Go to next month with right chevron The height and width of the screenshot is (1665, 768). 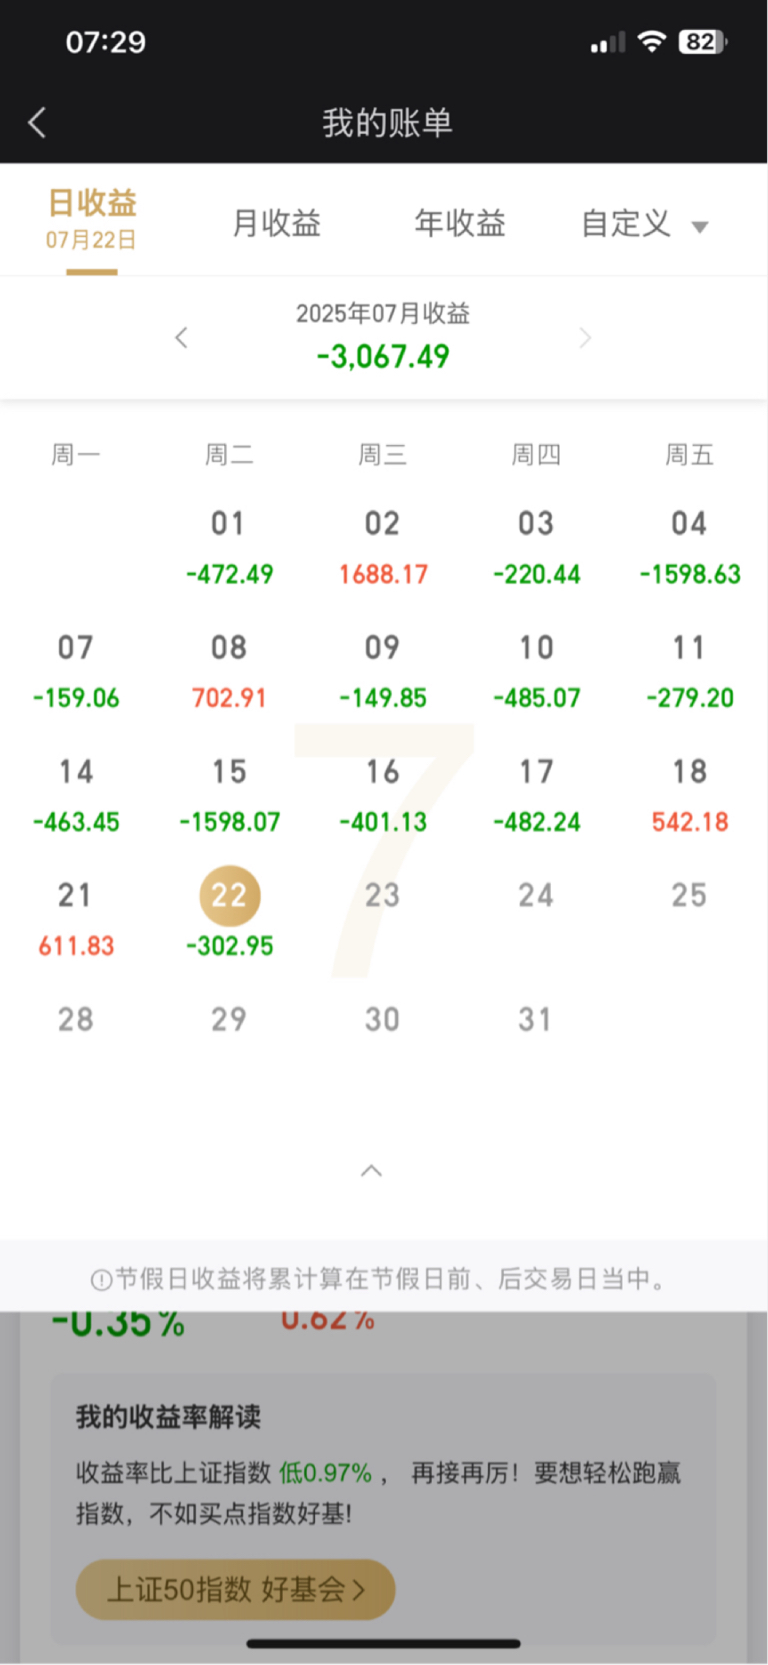[585, 338]
